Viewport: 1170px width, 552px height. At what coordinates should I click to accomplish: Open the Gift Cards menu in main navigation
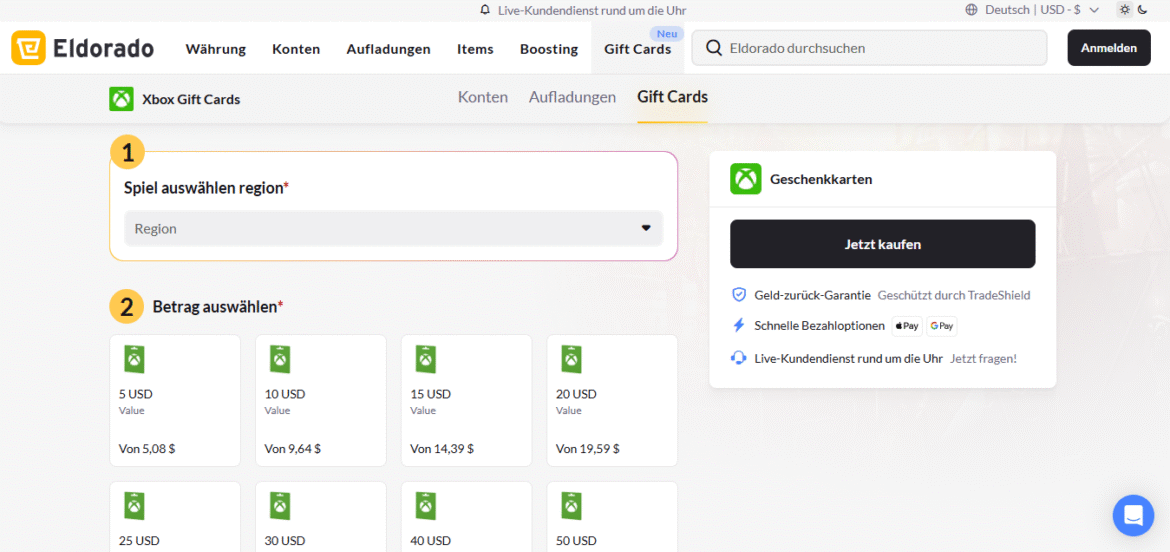click(x=637, y=49)
